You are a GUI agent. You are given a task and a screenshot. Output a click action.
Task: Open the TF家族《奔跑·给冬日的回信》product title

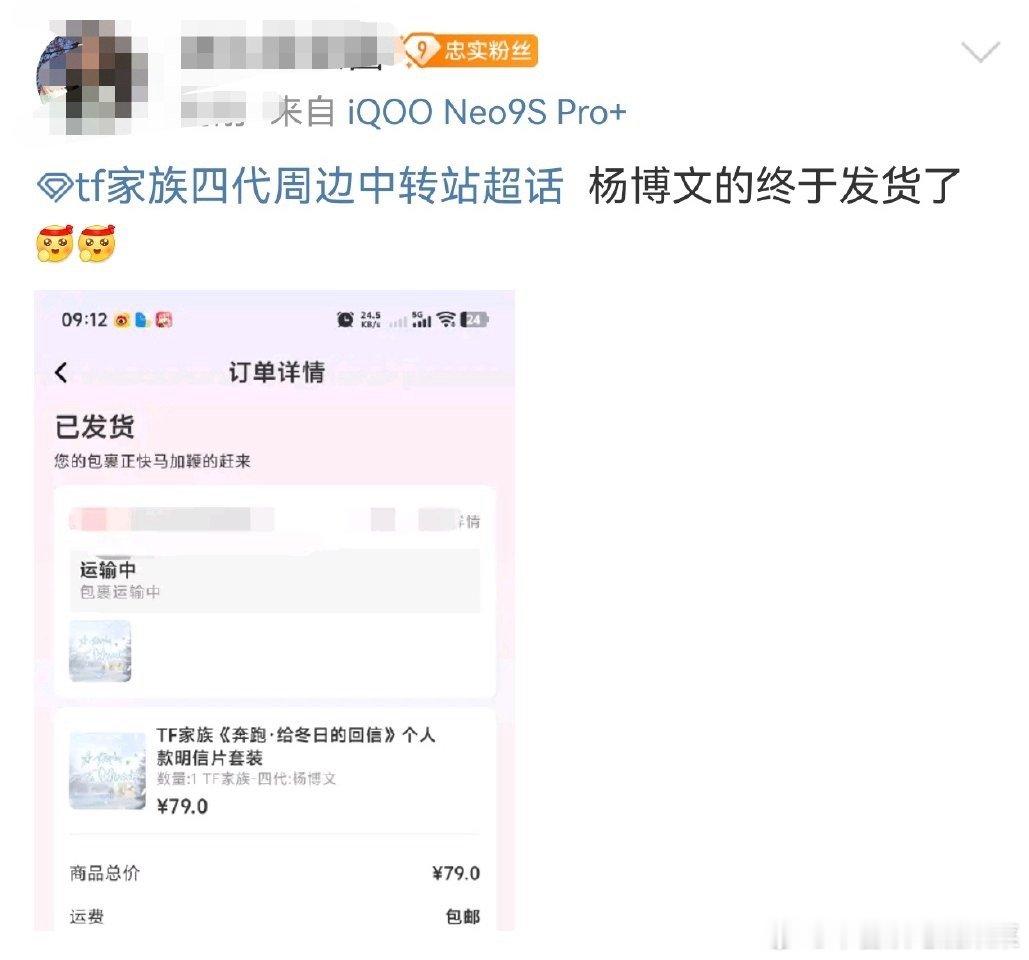[295, 746]
